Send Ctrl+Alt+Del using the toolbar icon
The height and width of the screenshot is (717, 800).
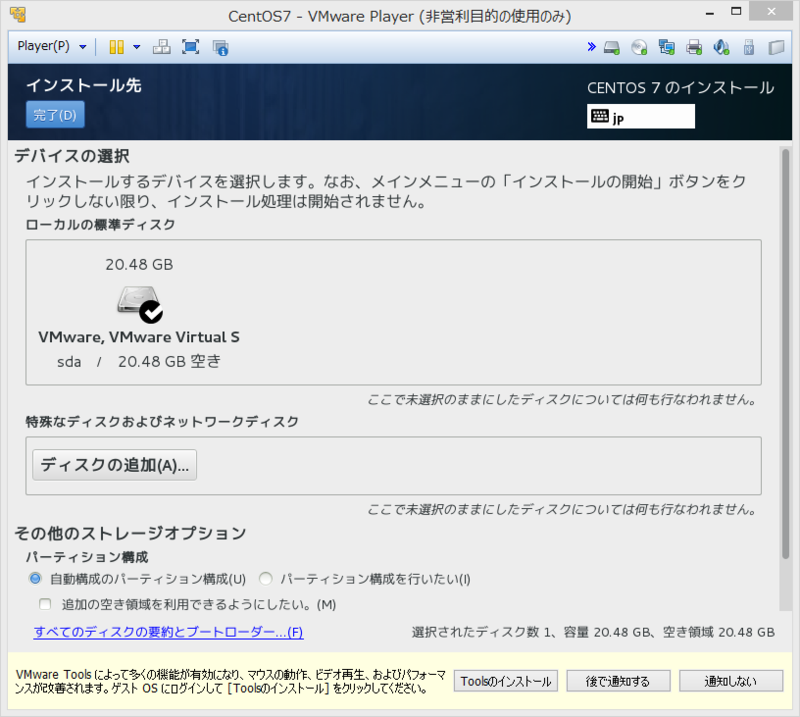(x=162, y=46)
